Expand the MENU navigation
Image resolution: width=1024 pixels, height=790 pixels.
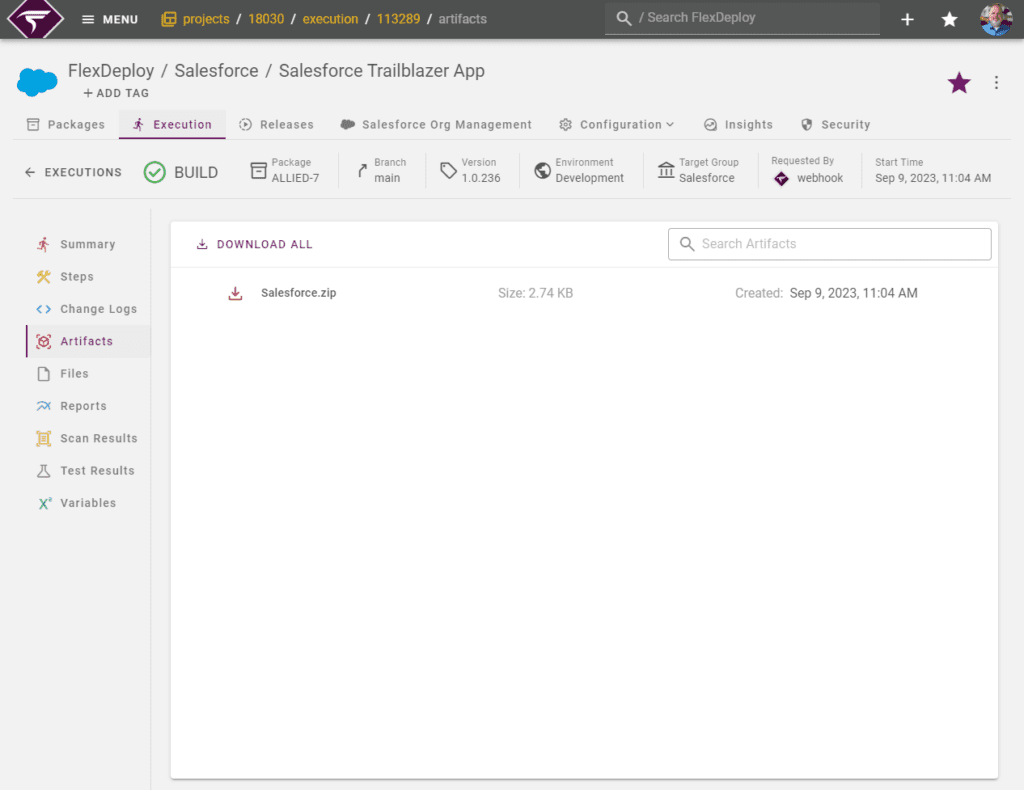pyautogui.click(x=108, y=18)
